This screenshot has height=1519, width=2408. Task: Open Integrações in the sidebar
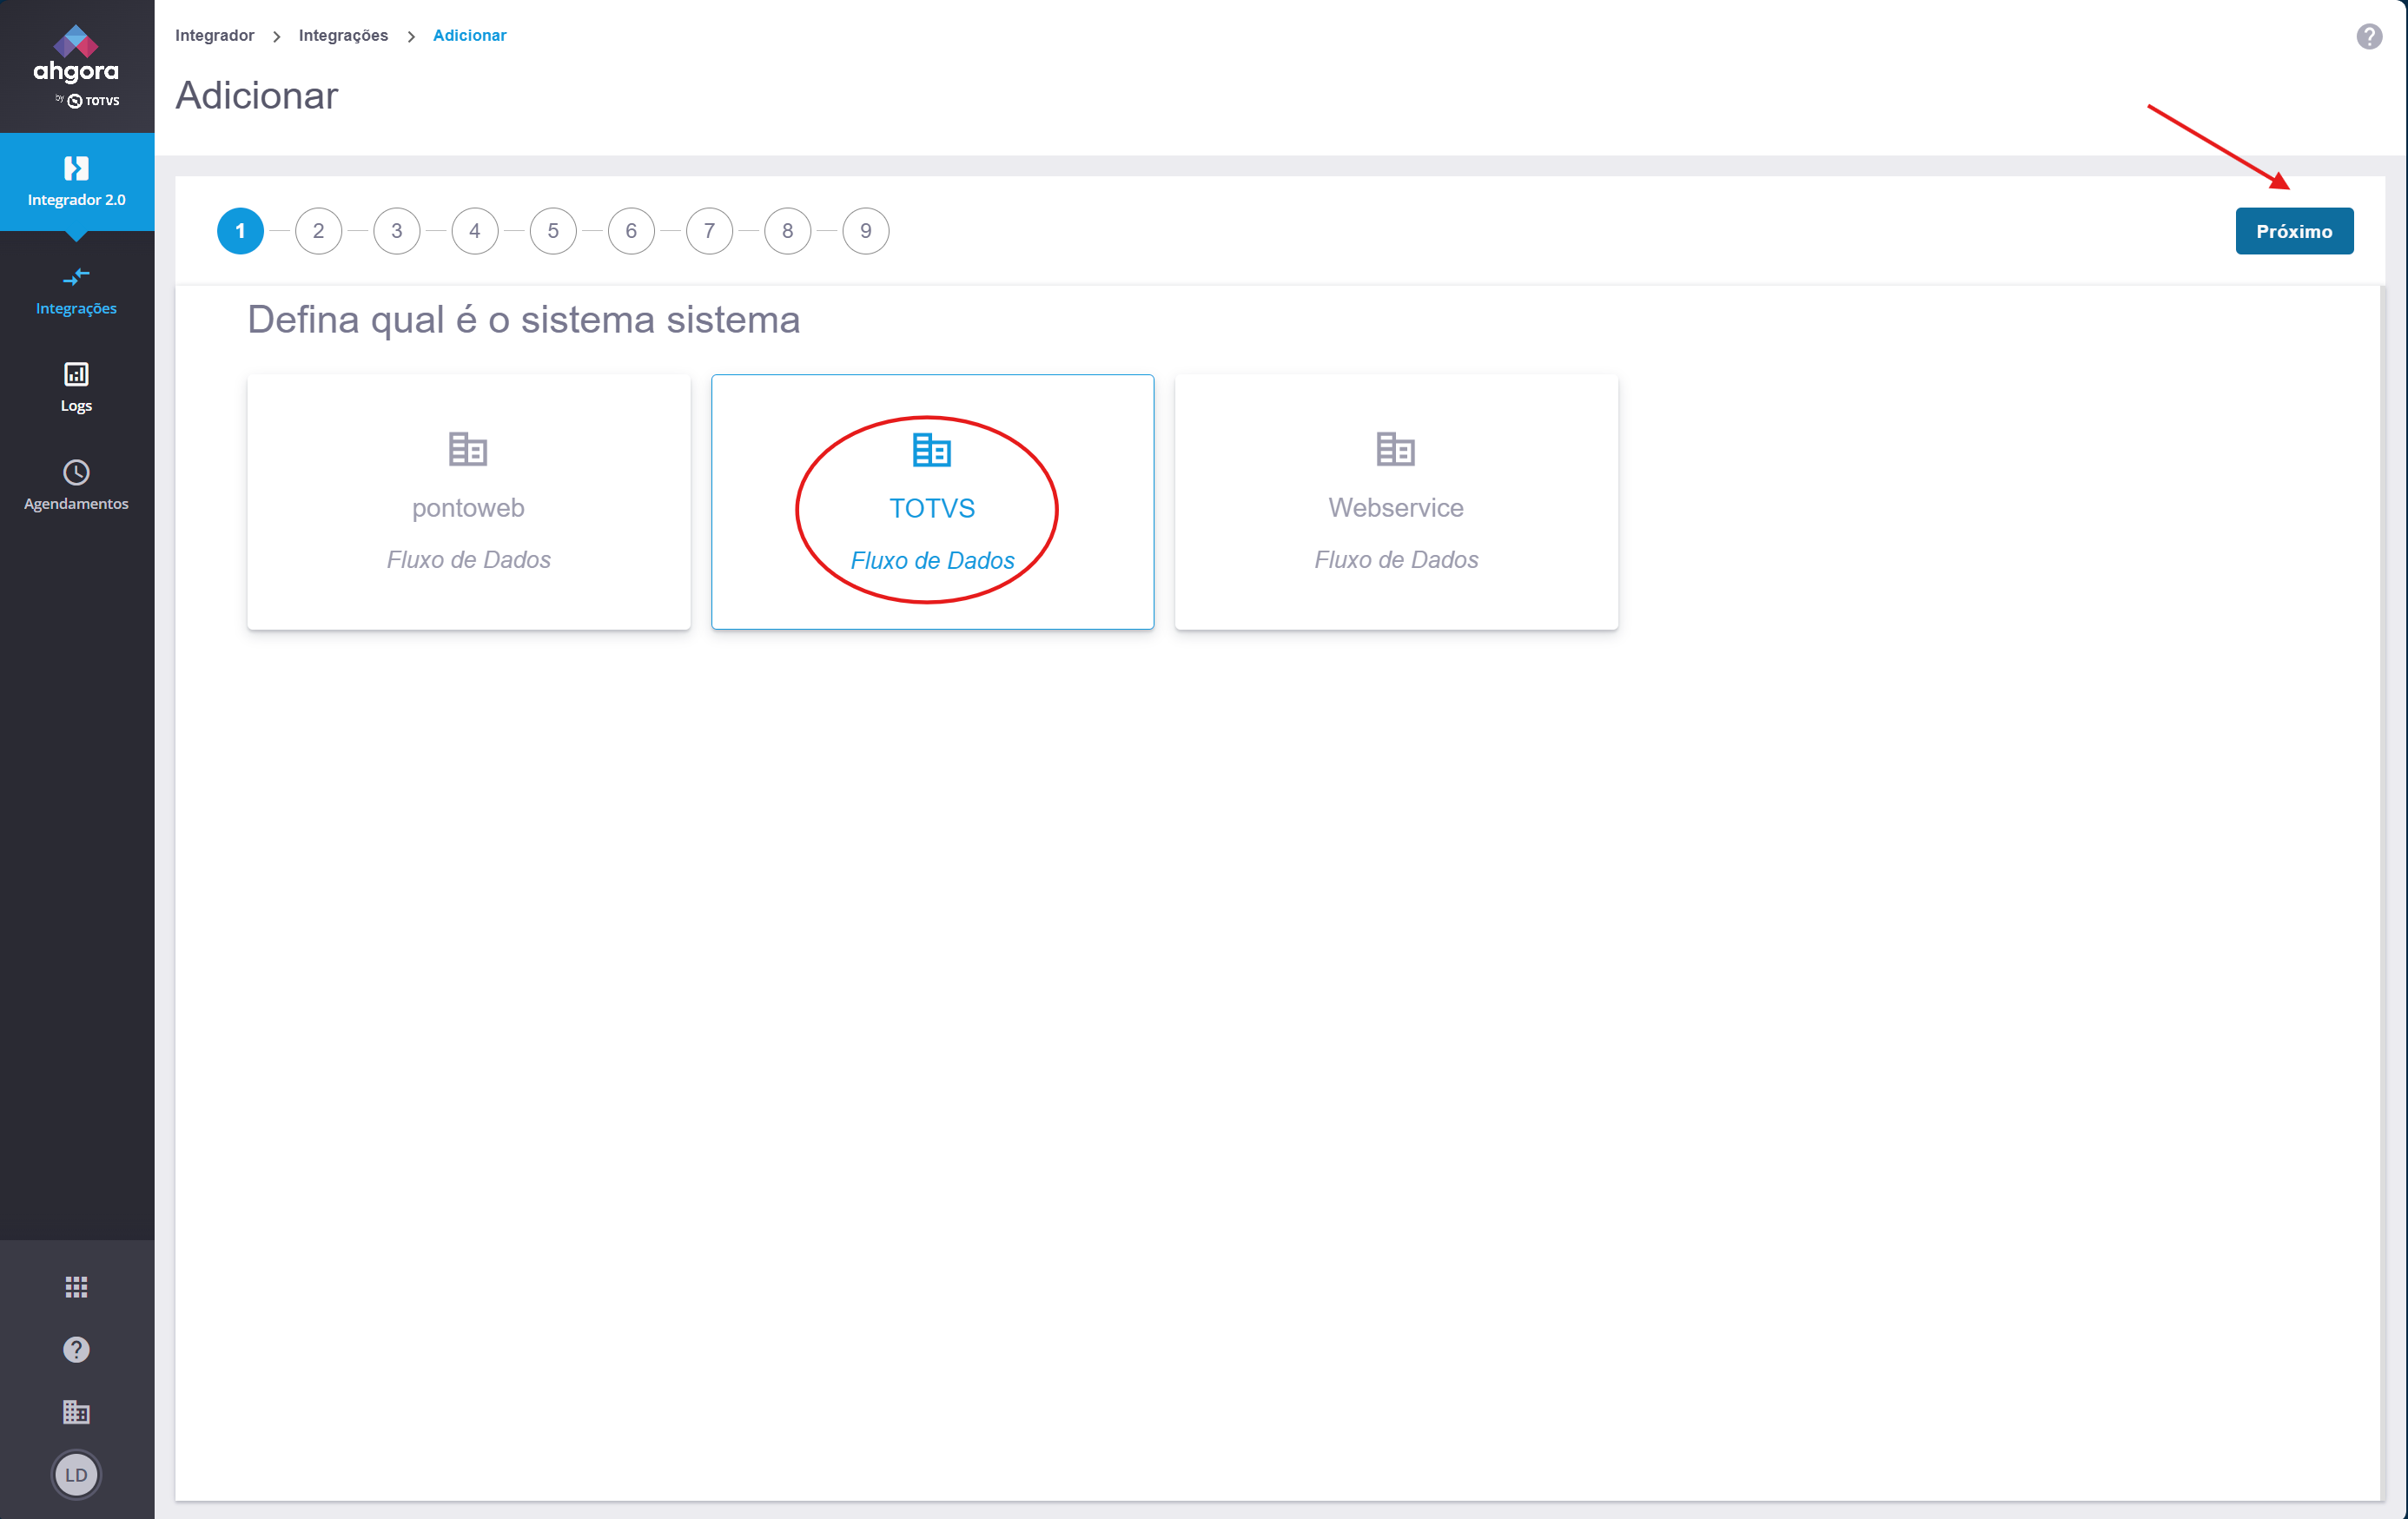(x=76, y=290)
